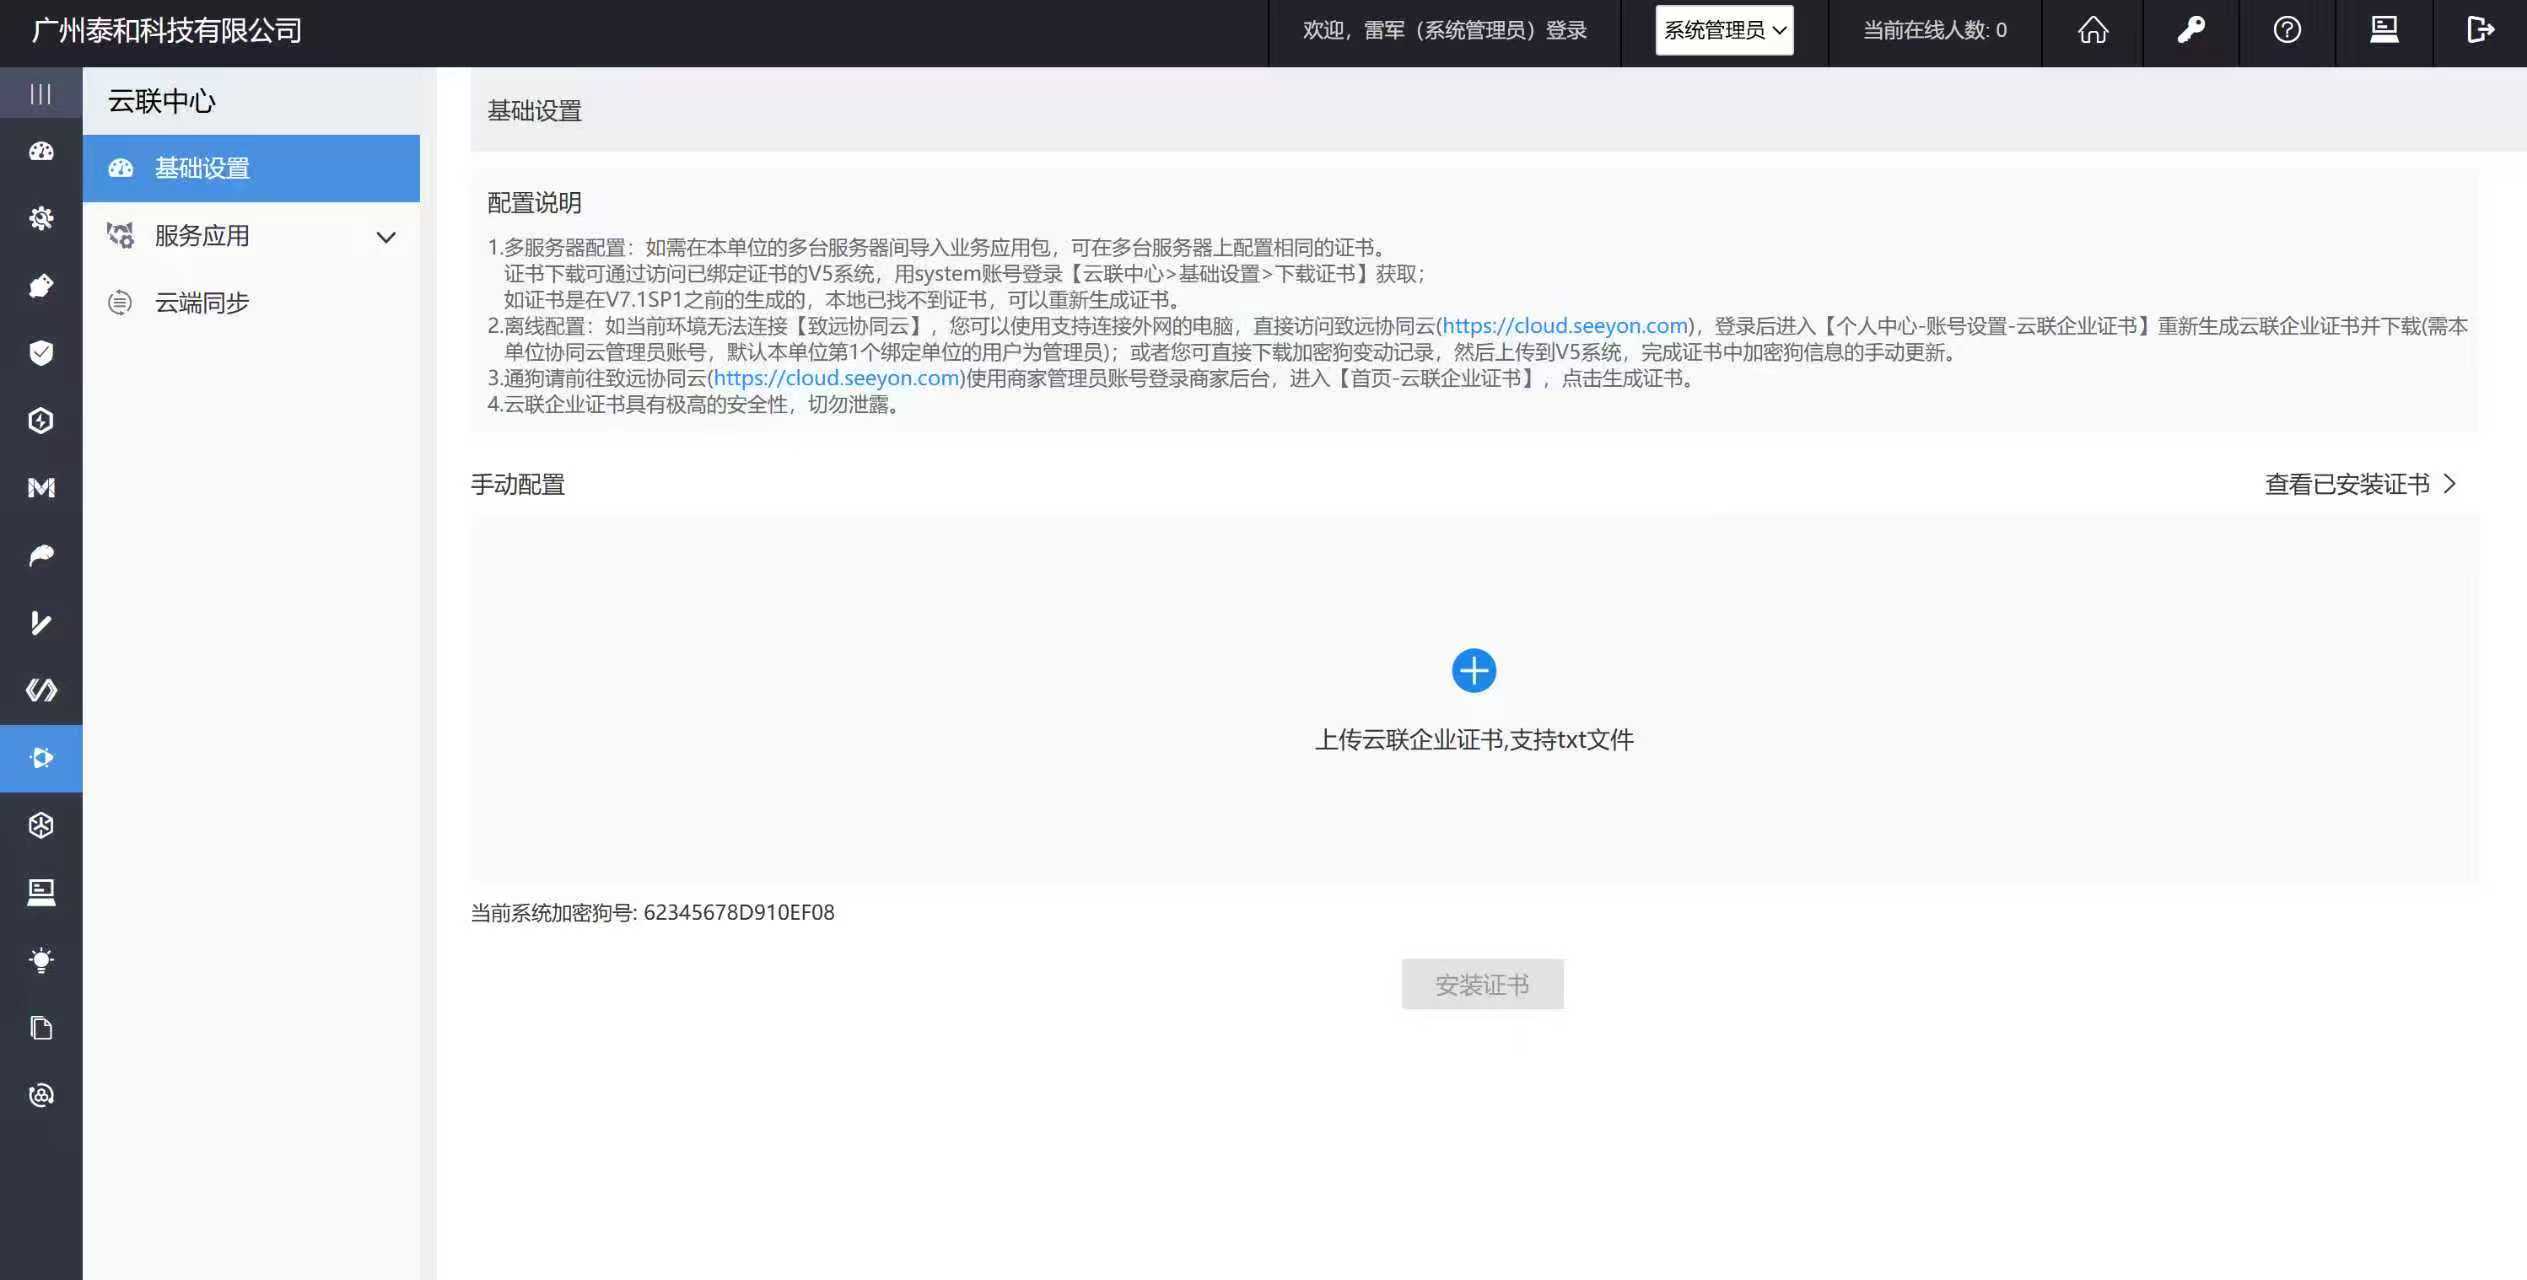Click the shield check icon in sidebar
2527x1280 pixels.
tap(41, 352)
